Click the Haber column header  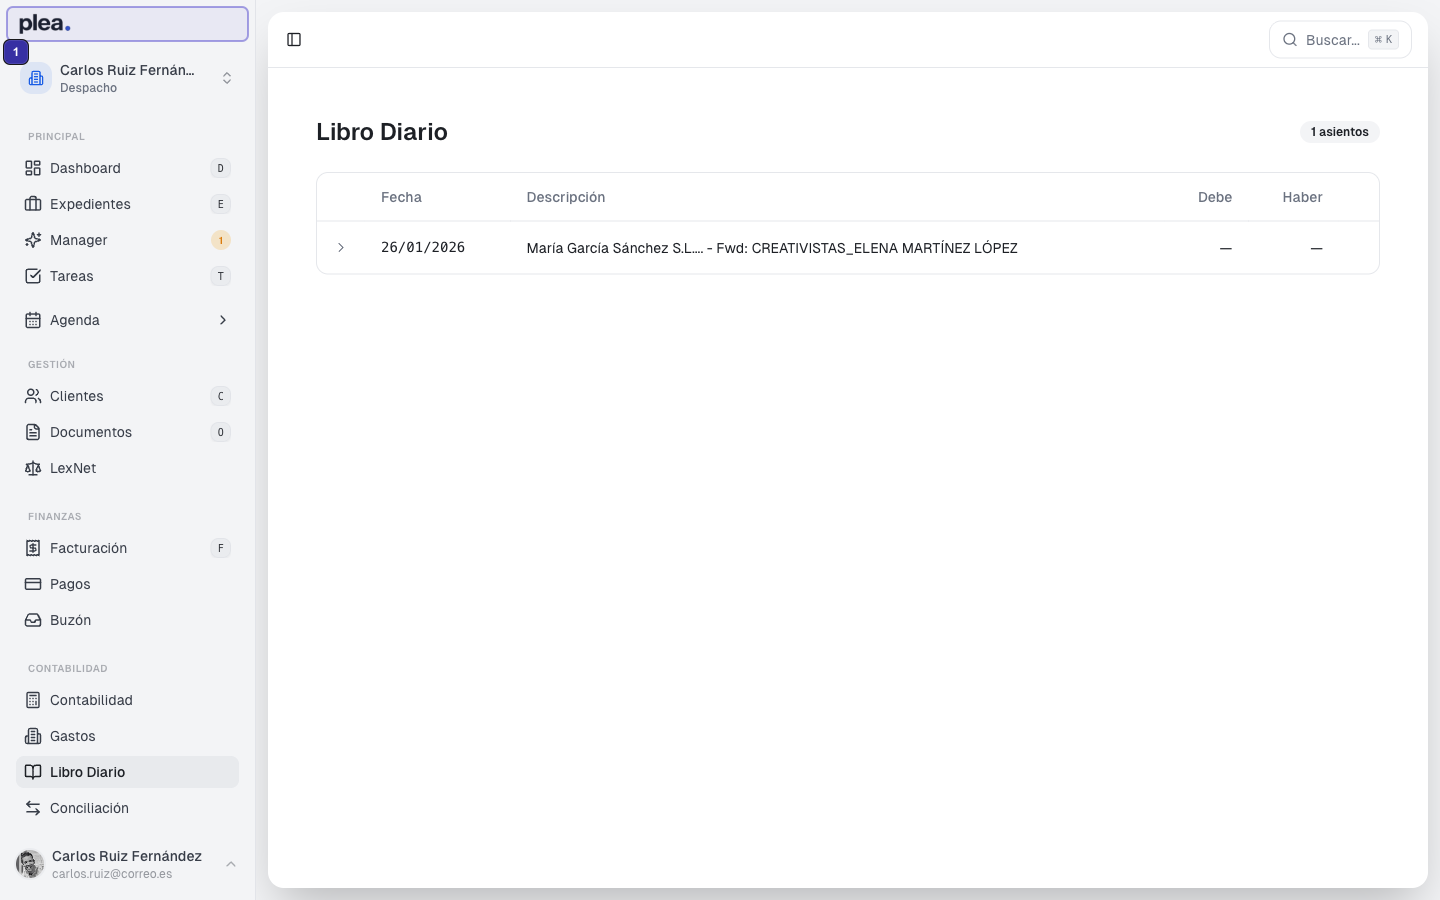[1302, 197]
